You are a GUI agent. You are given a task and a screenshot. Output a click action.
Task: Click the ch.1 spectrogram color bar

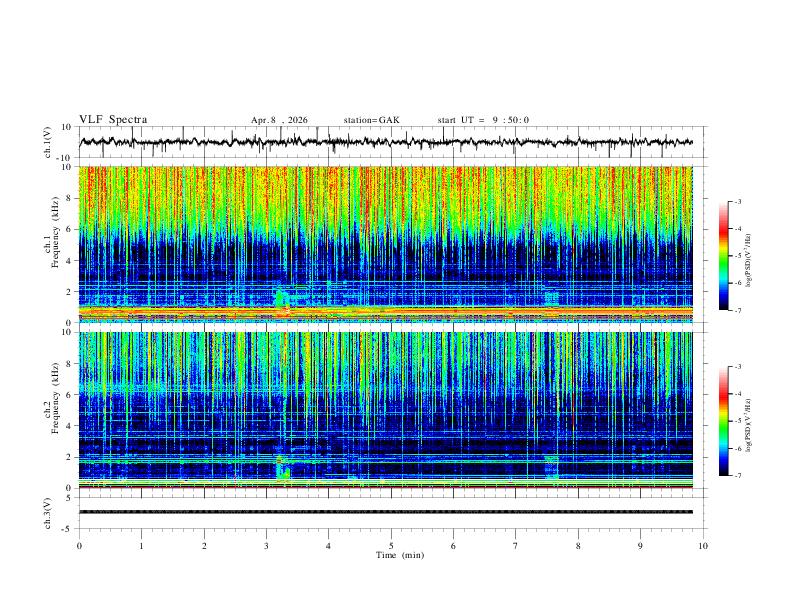(724, 256)
